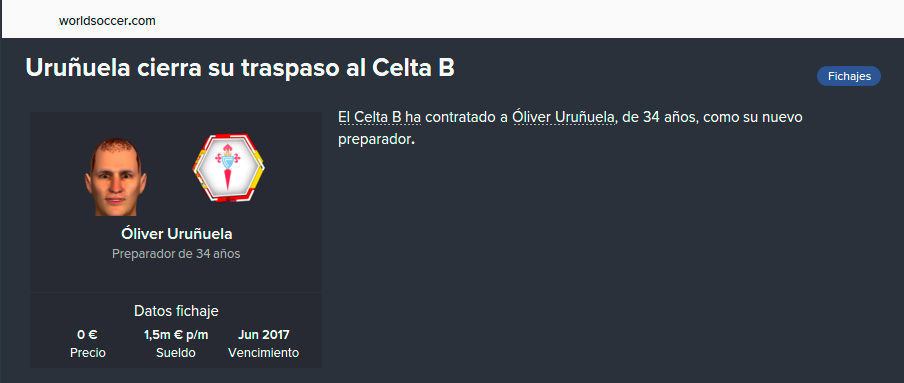Image resolution: width=904 pixels, height=383 pixels.
Task: Click the 0 € transfer fee value
Action: 88,335
